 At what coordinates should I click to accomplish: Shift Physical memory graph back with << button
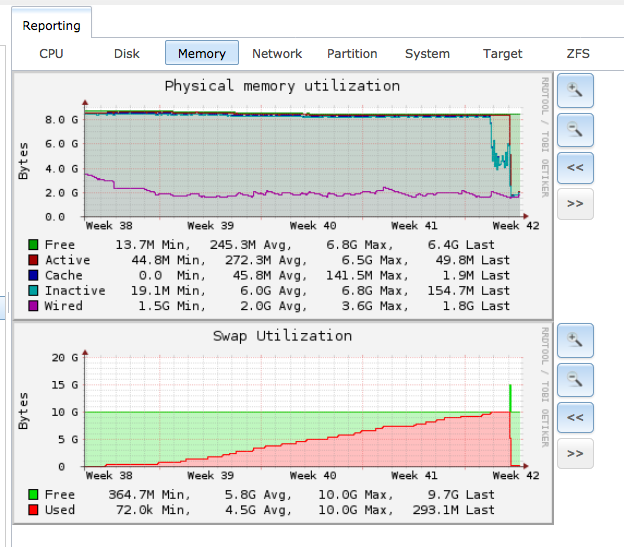point(575,166)
